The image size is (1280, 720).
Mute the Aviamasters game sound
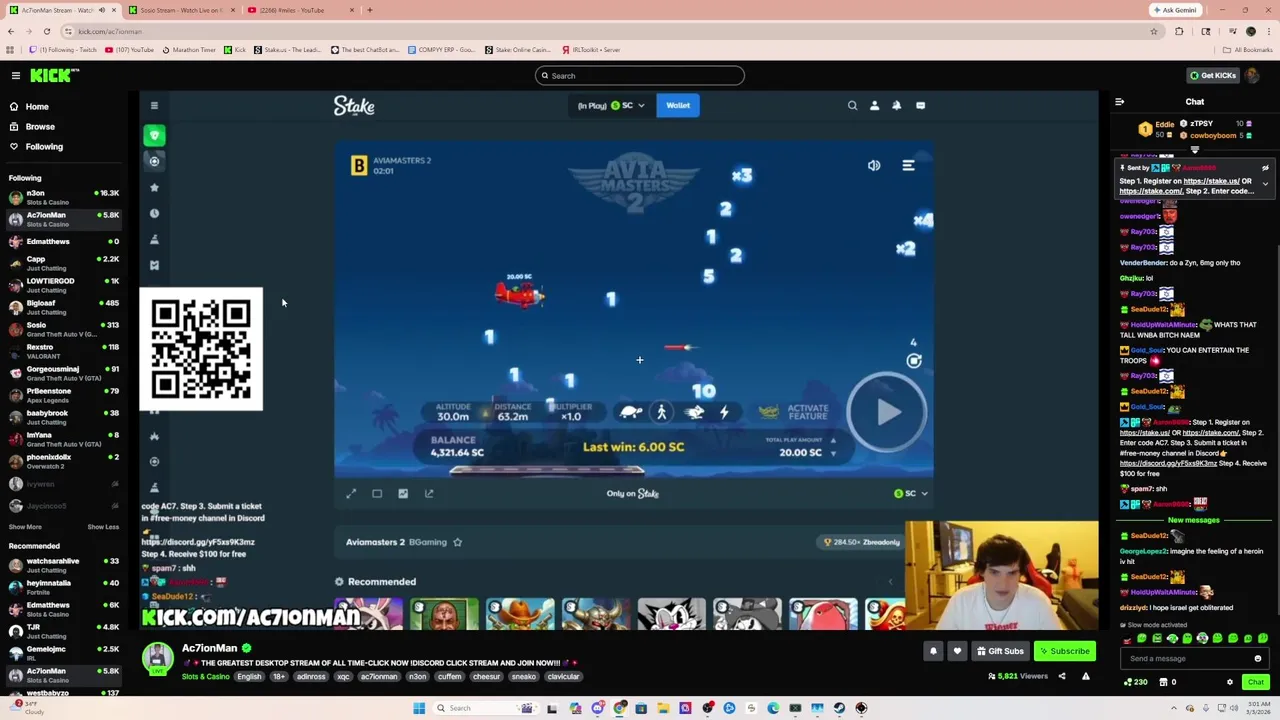tap(874, 166)
